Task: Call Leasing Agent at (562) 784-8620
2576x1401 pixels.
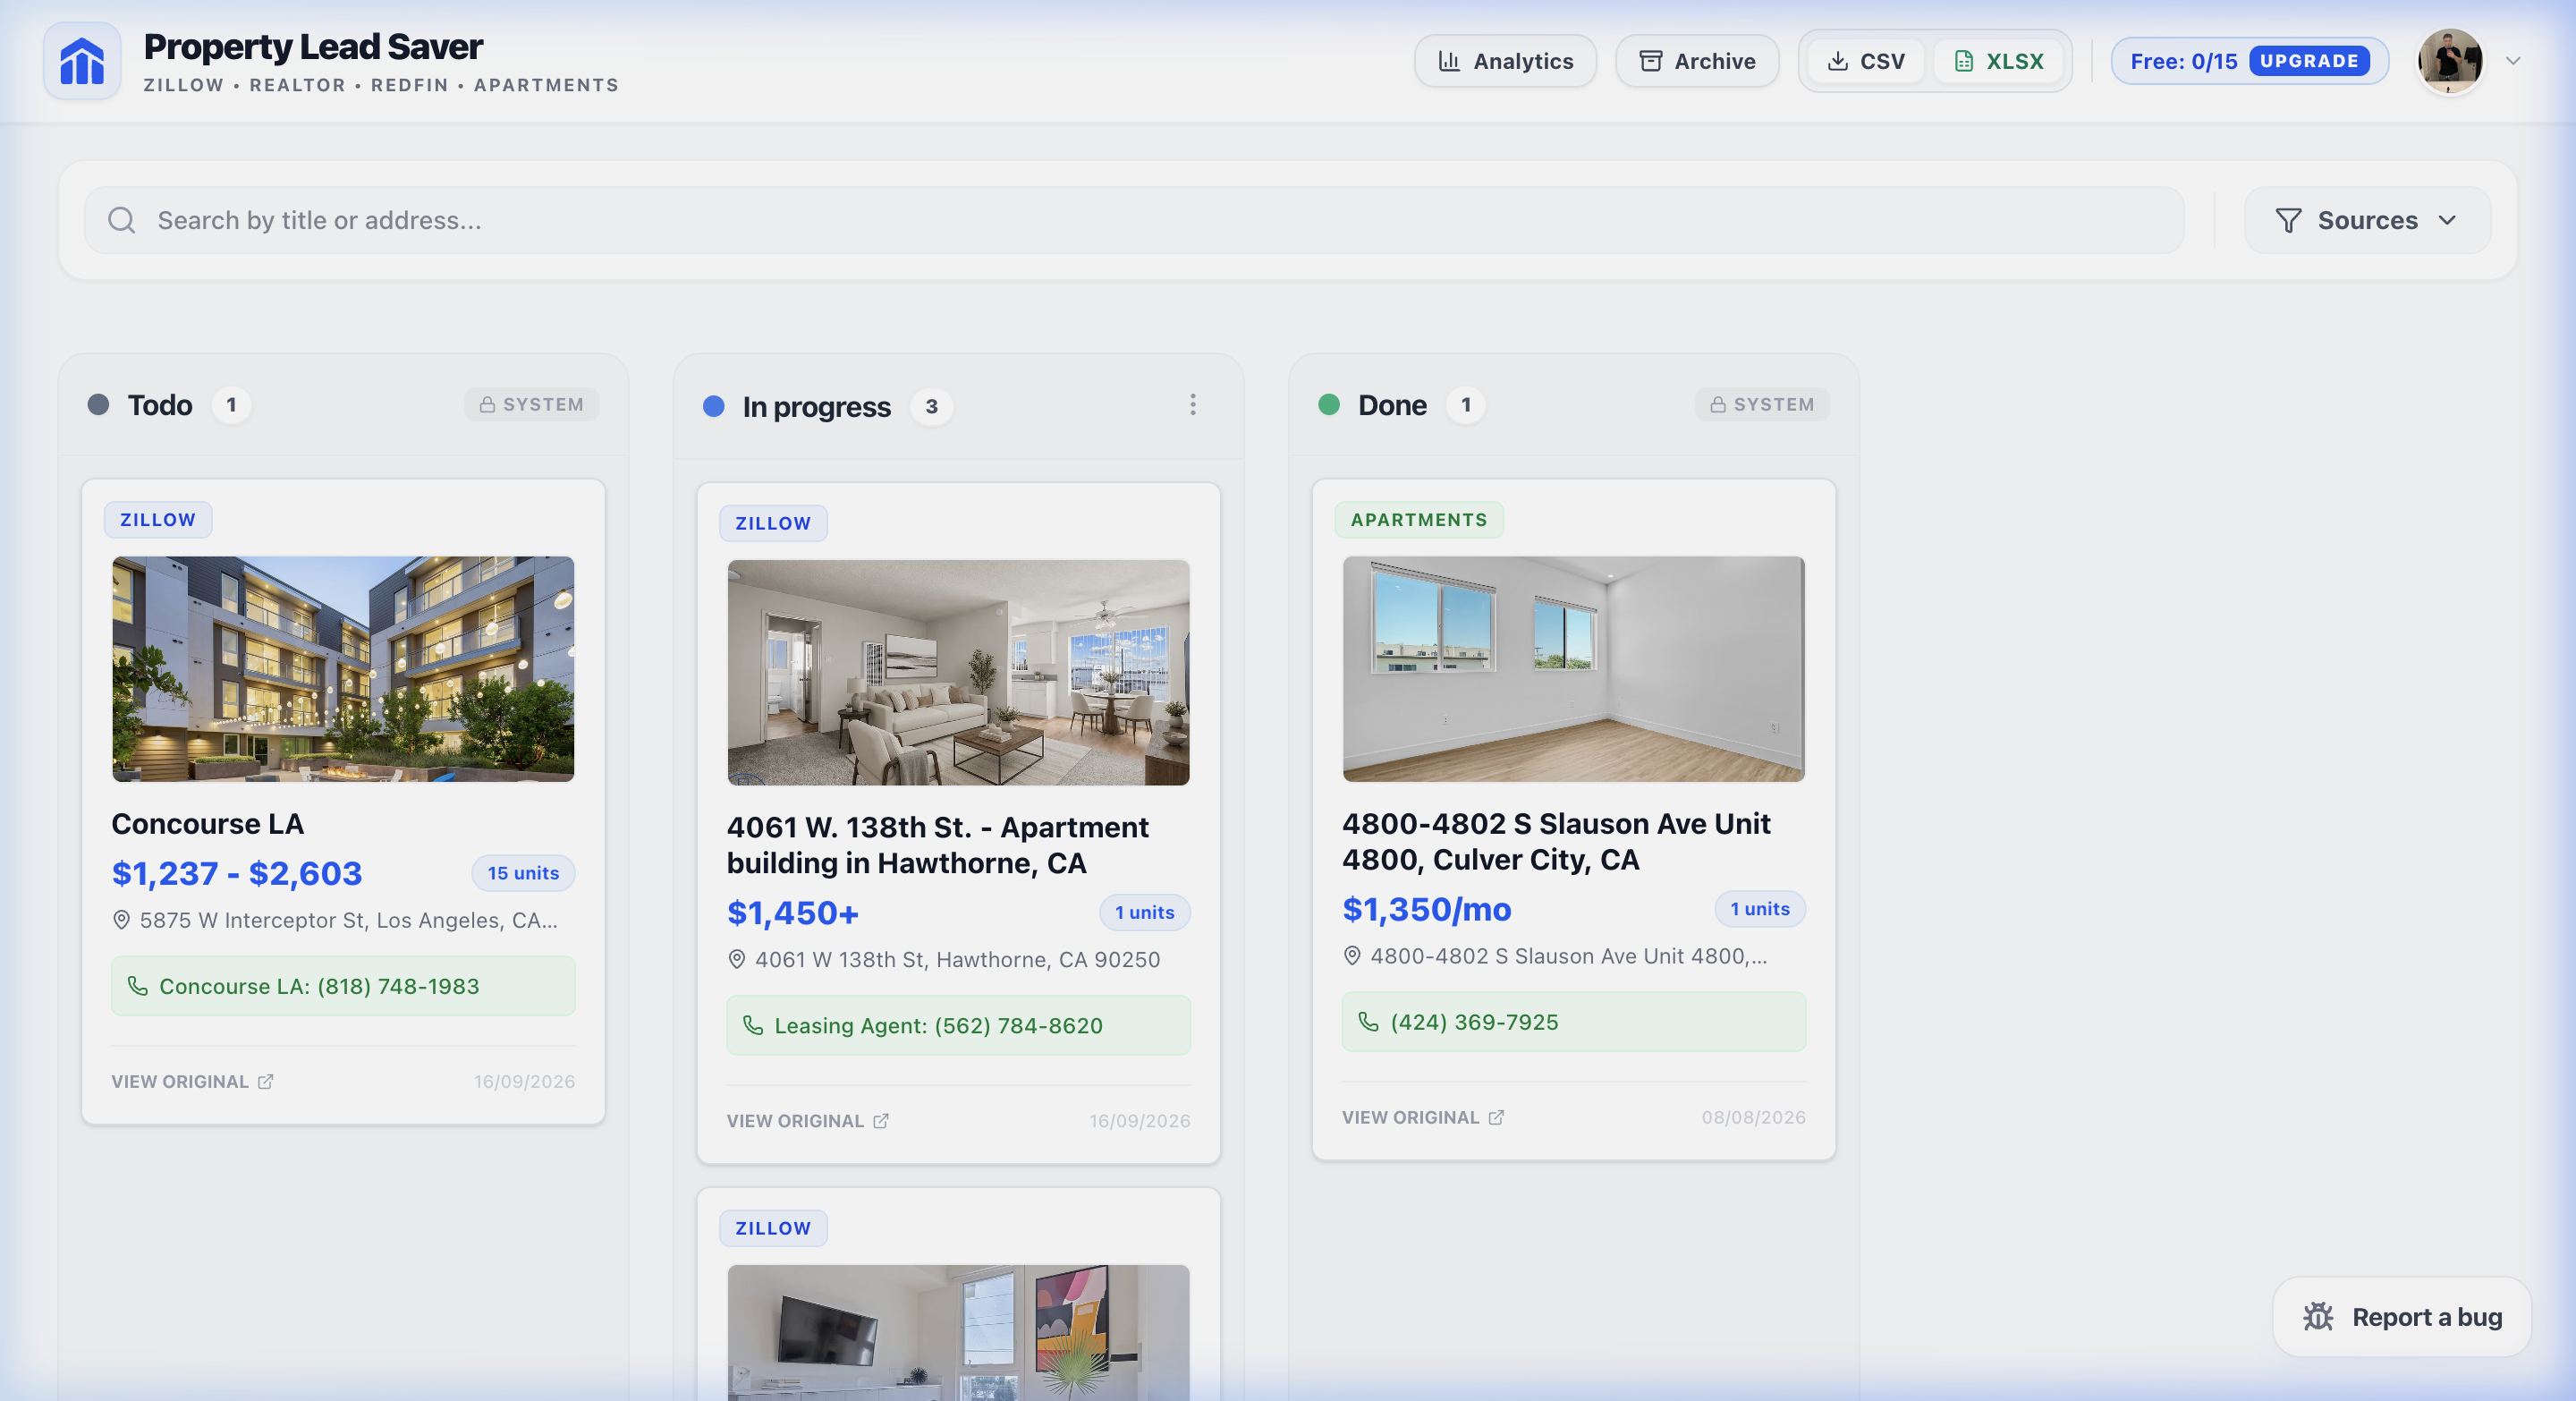Action: pyautogui.click(x=958, y=1026)
